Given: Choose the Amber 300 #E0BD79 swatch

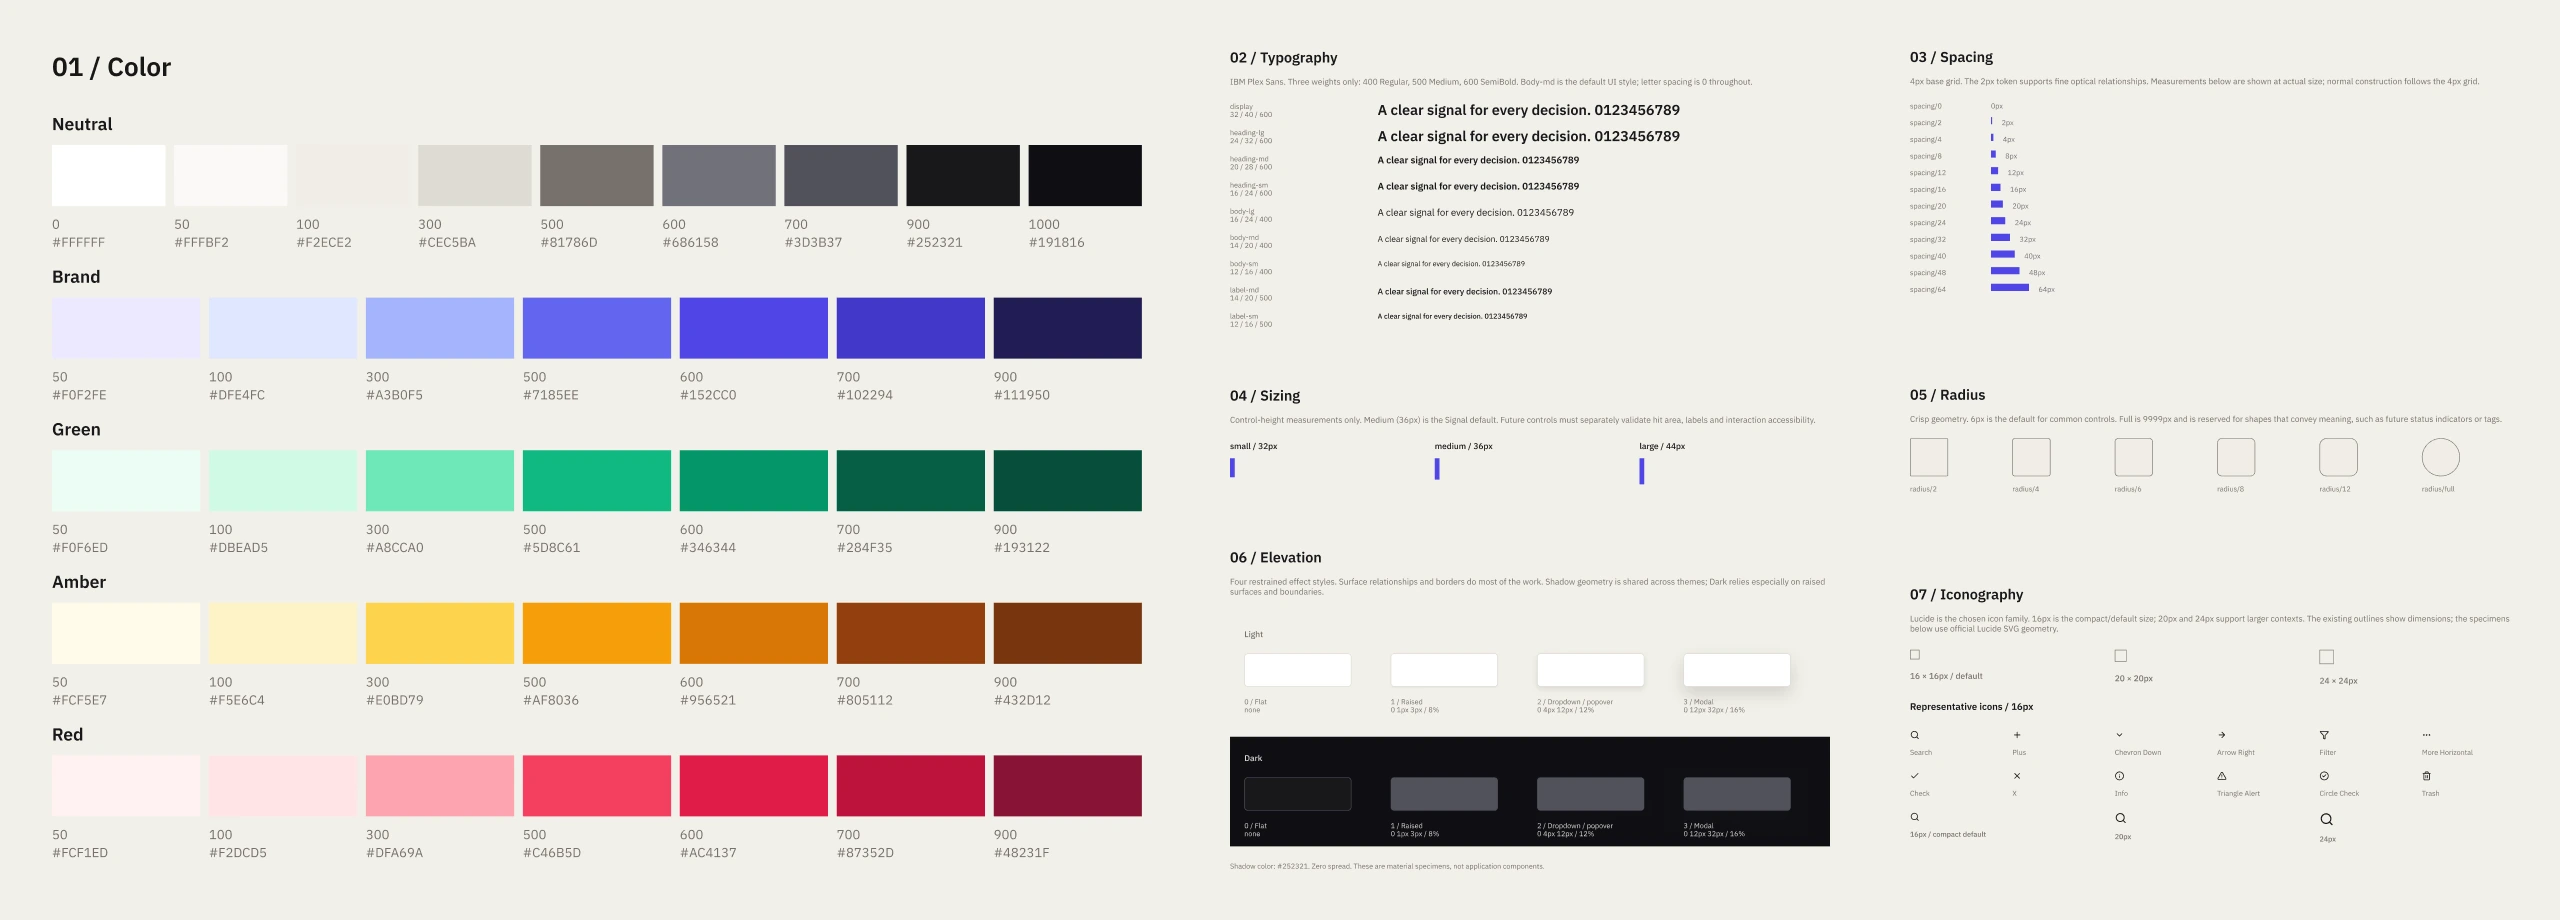Looking at the screenshot, I should coord(440,633).
